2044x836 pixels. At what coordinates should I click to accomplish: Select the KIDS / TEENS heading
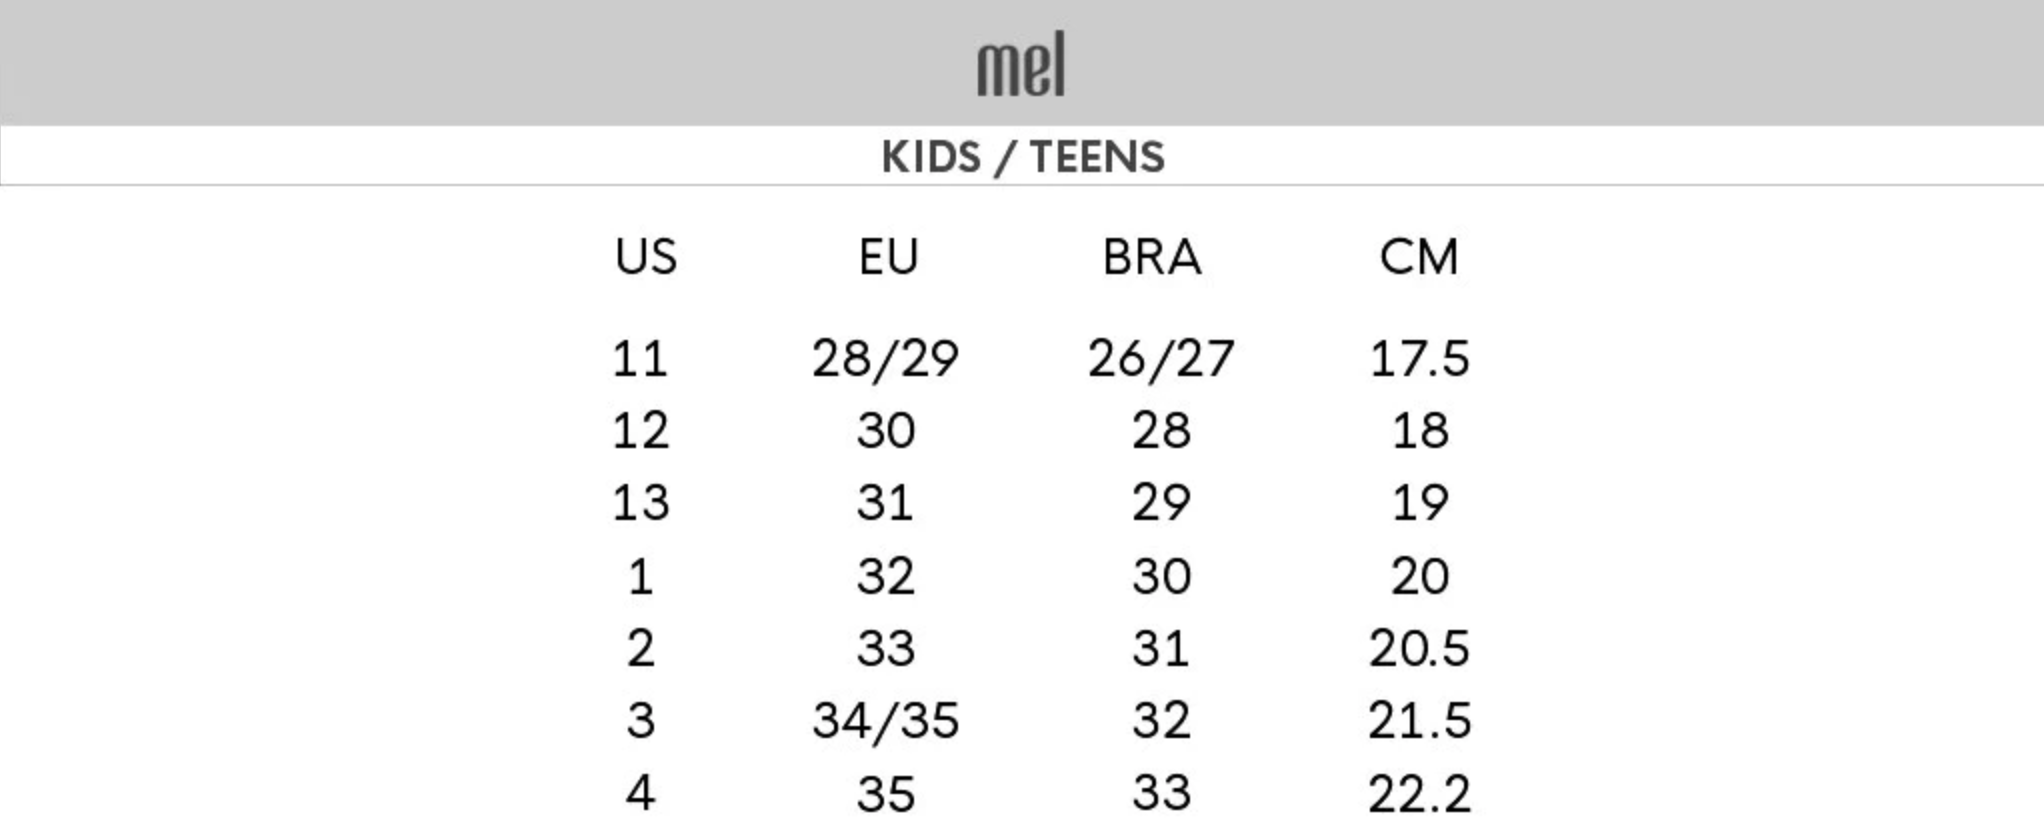coord(1022,157)
